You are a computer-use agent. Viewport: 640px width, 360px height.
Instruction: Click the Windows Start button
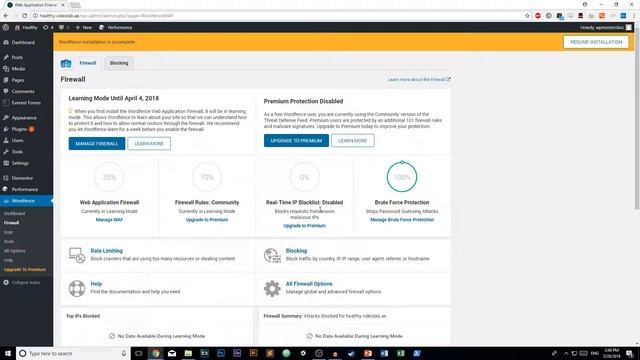(x=8, y=353)
